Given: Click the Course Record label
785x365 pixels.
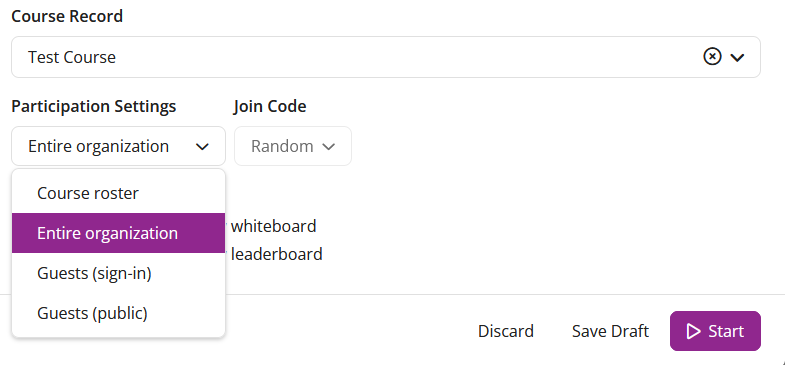Looking at the screenshot, I should 67,16.
